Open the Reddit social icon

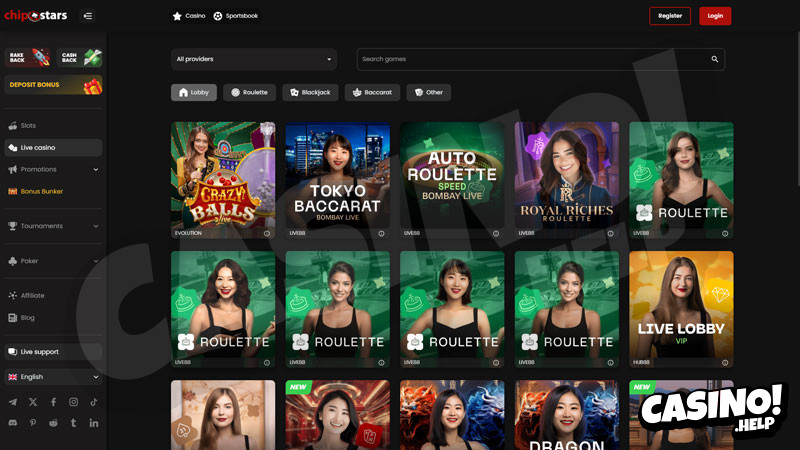[53, 423]
